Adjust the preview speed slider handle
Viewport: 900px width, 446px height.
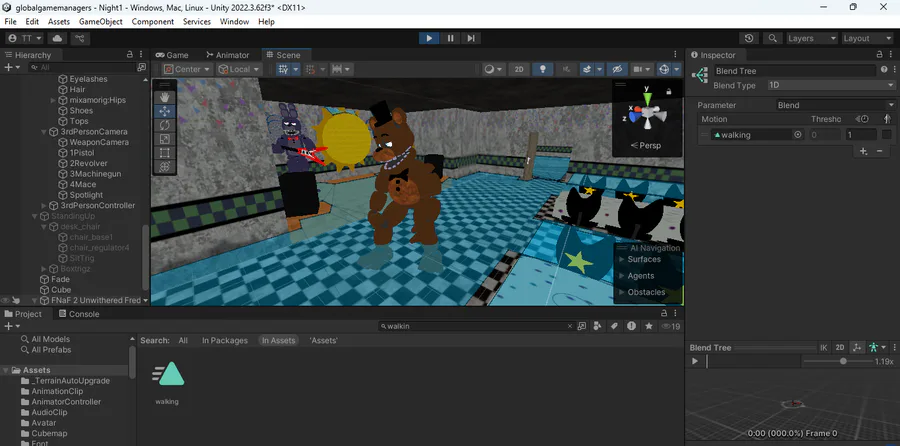coord(843,361)
